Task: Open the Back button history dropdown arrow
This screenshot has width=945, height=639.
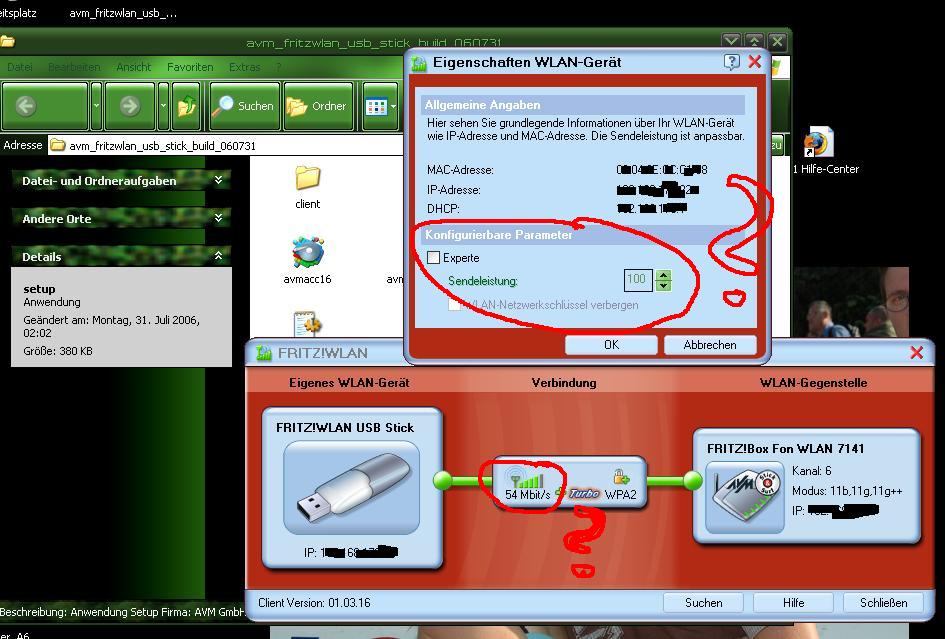Action: (x=96, y=106)
